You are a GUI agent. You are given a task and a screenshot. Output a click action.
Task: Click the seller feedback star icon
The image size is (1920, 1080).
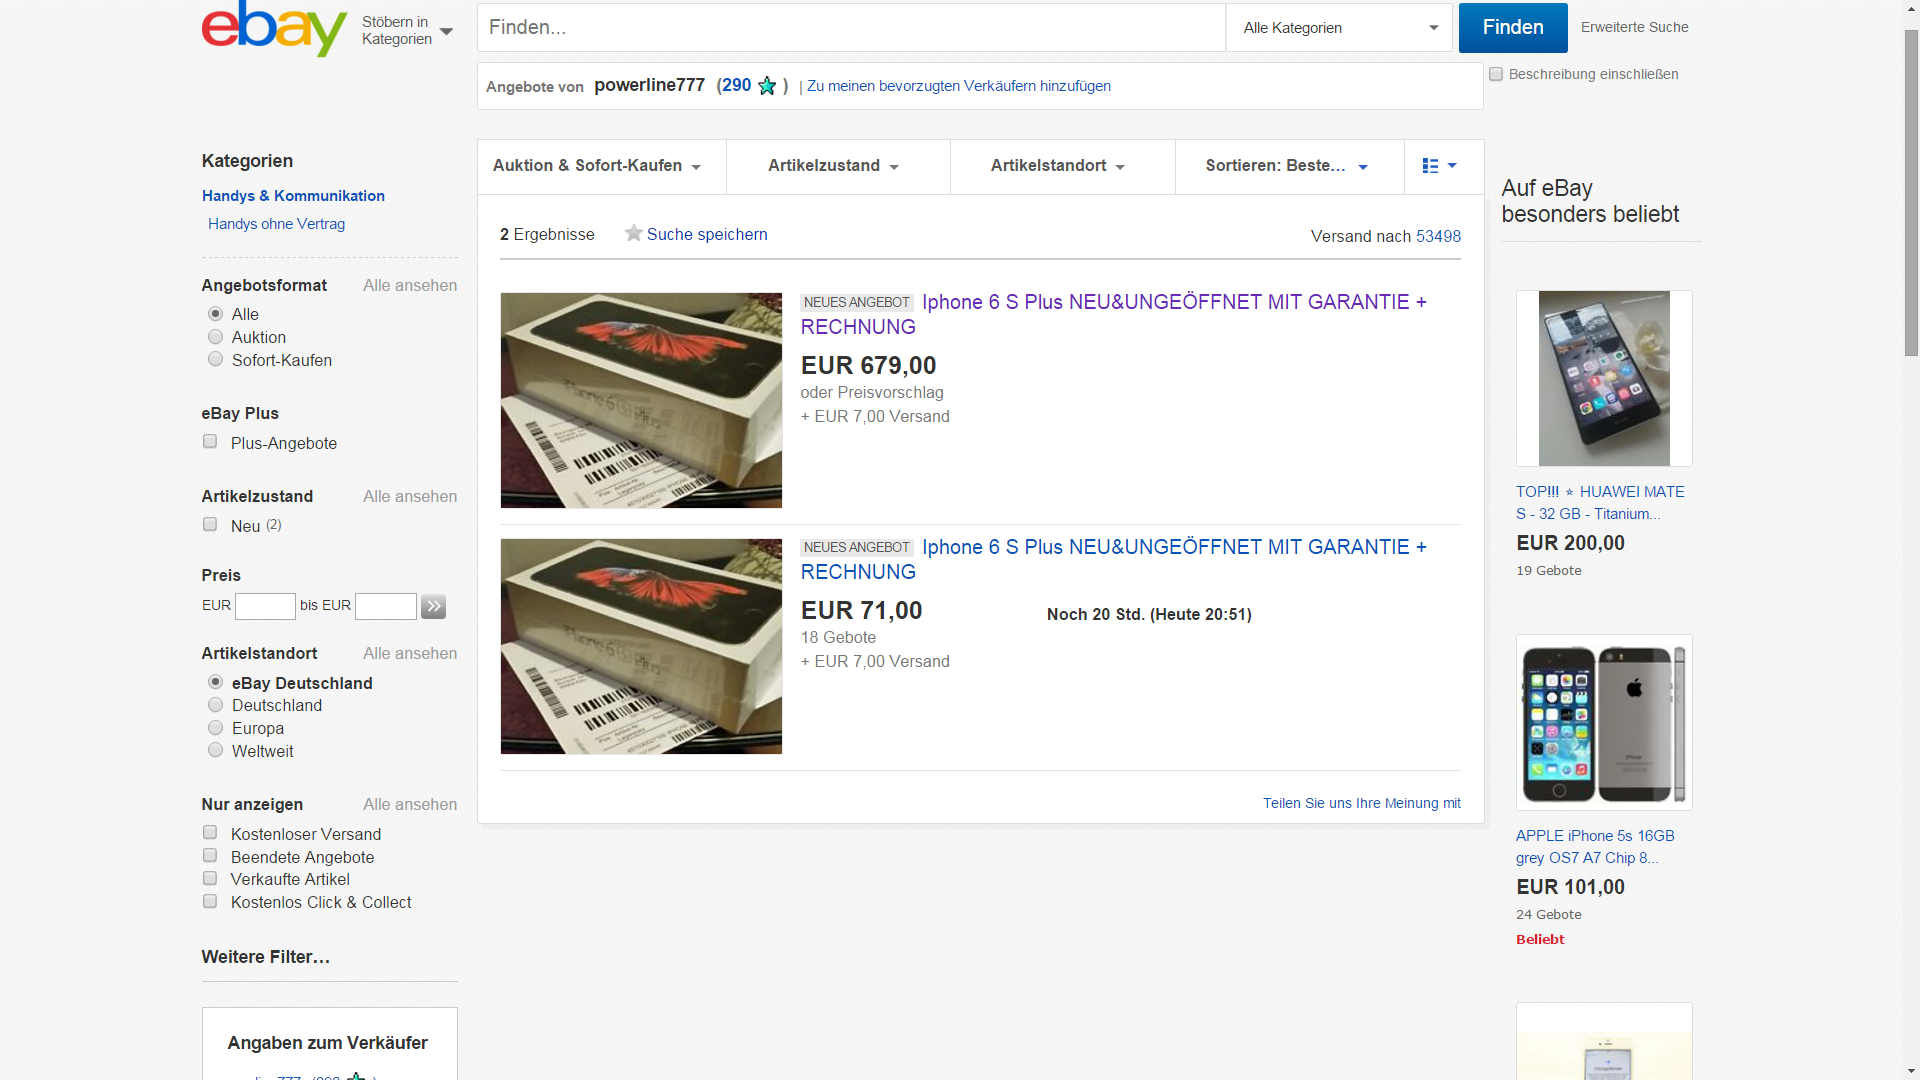tap(767, 86)
